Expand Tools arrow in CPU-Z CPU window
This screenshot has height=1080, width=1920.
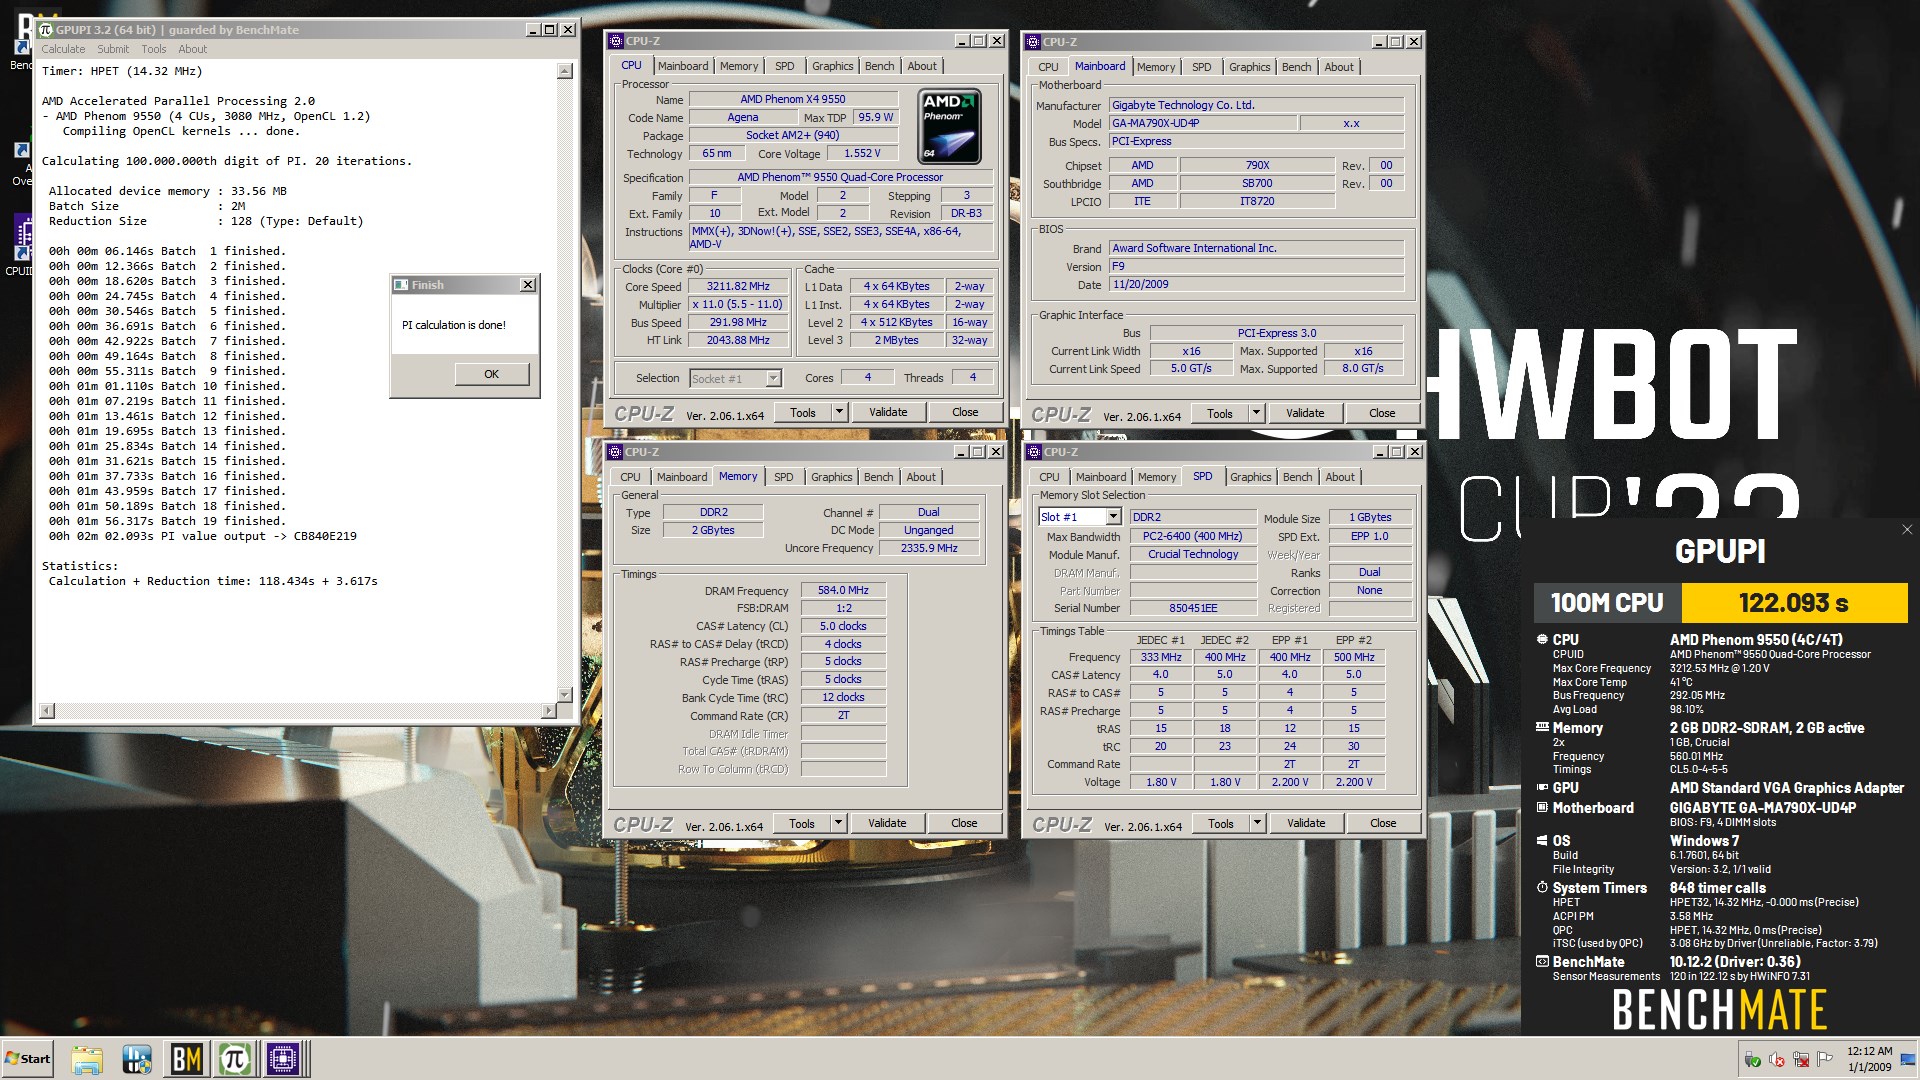(x=839, y=412)
